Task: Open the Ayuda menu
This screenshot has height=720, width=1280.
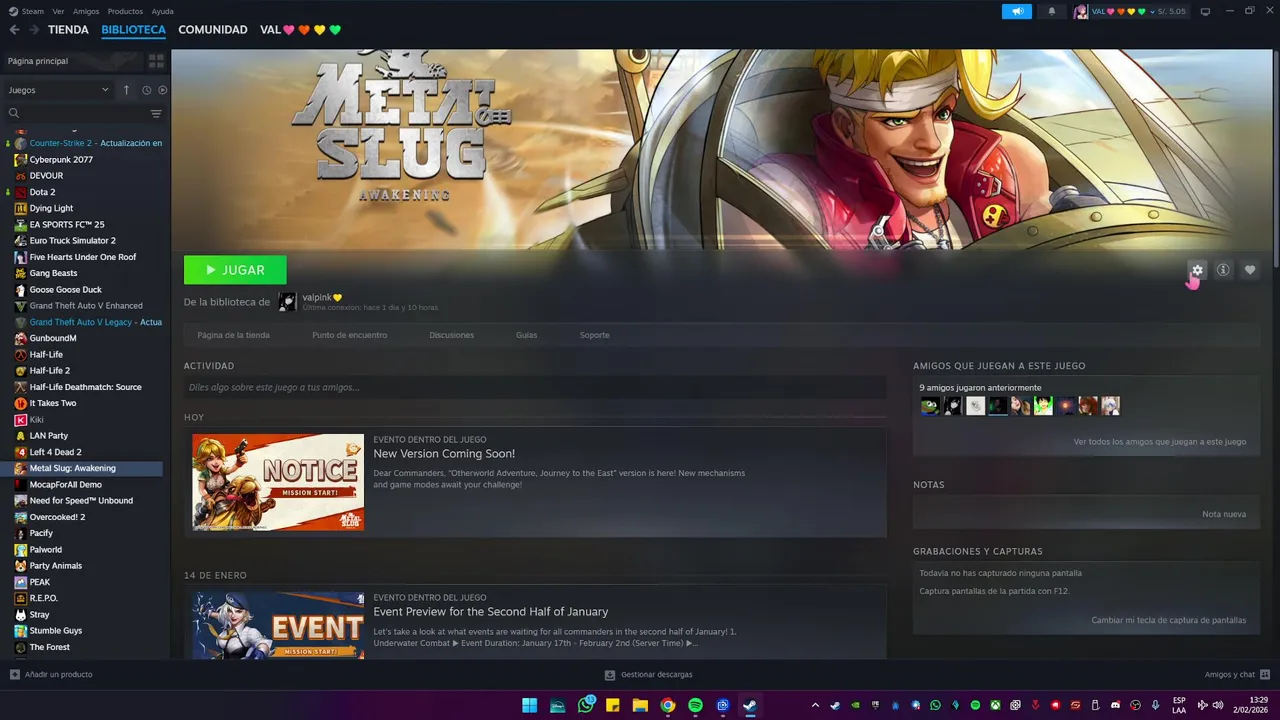Action: pyautogui.click(x=162, y=11)
